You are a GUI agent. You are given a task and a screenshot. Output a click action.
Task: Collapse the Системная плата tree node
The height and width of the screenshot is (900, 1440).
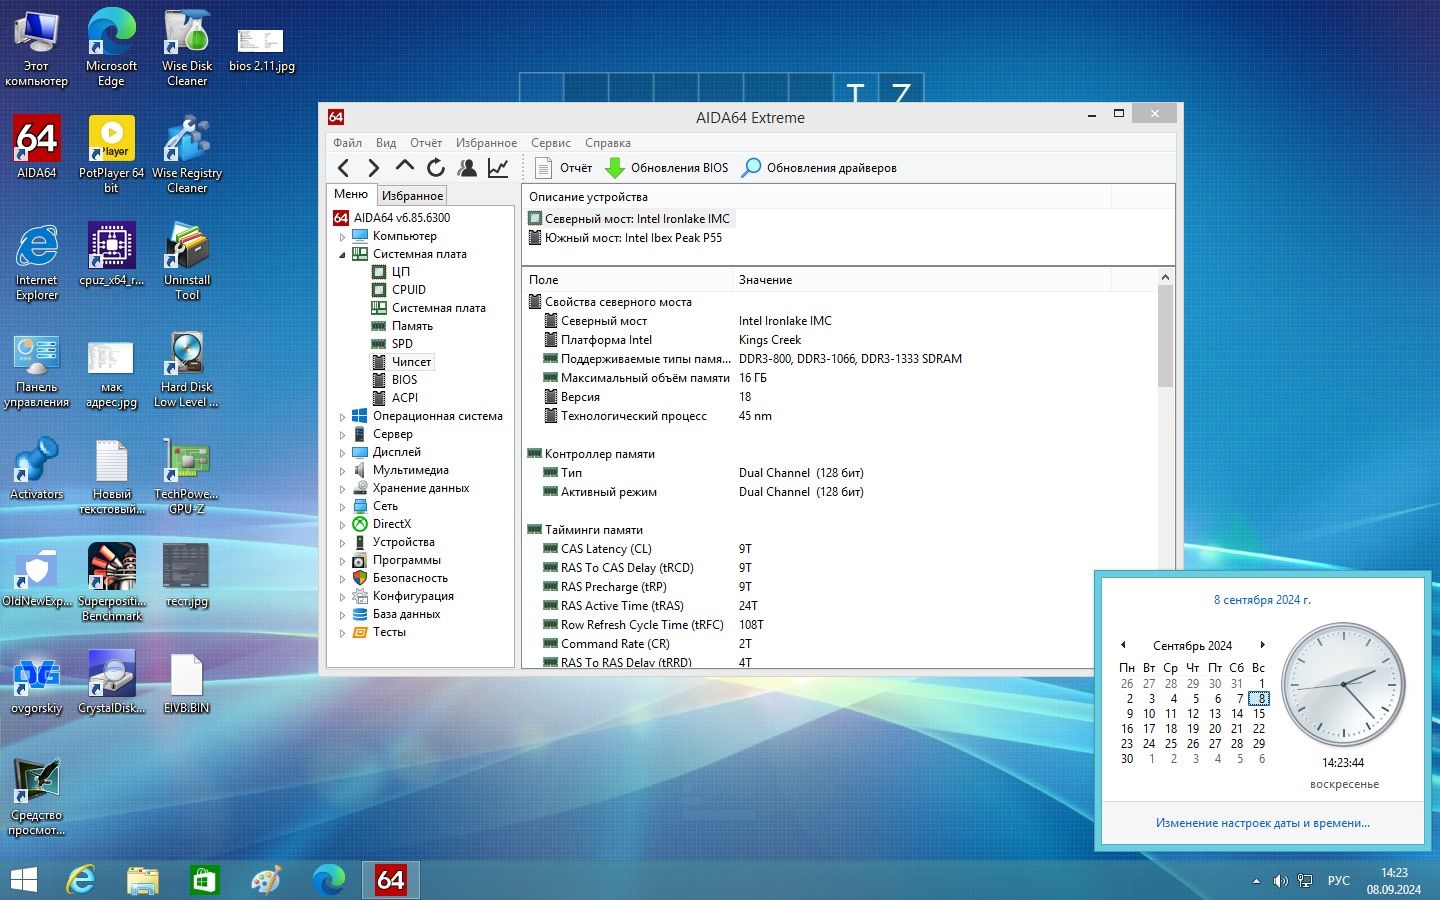(342, 255)
